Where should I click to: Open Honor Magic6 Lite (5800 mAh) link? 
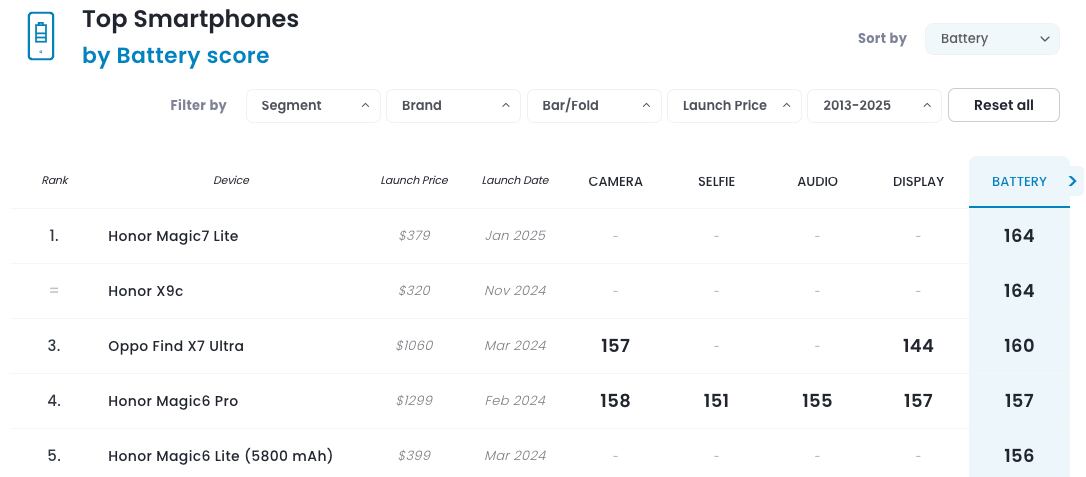(x=220, y=456)
